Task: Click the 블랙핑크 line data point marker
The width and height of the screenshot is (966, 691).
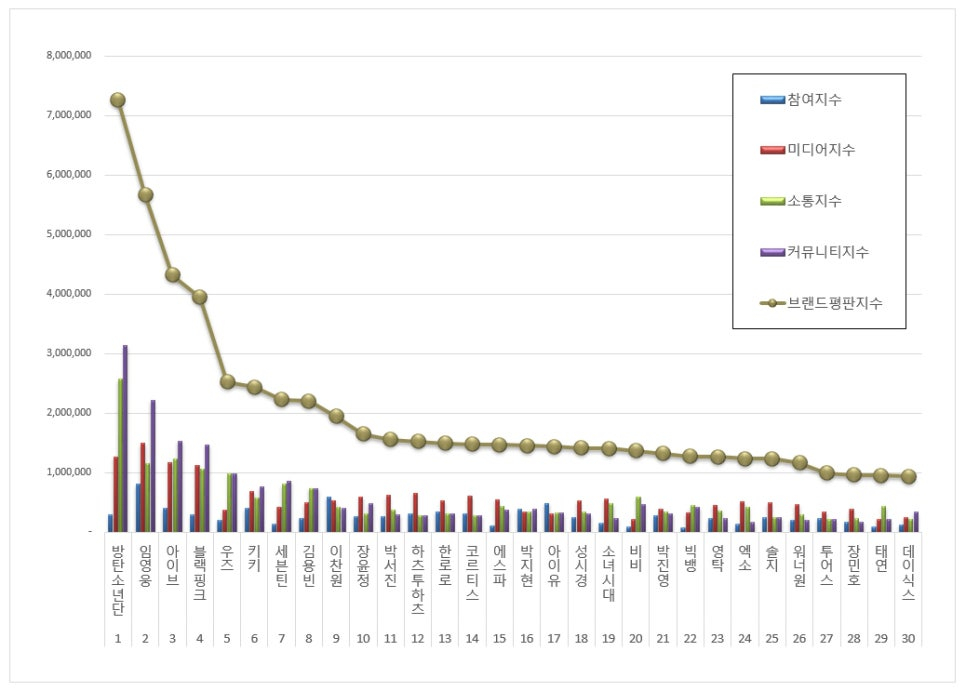Action: click(x=200, y=297)
